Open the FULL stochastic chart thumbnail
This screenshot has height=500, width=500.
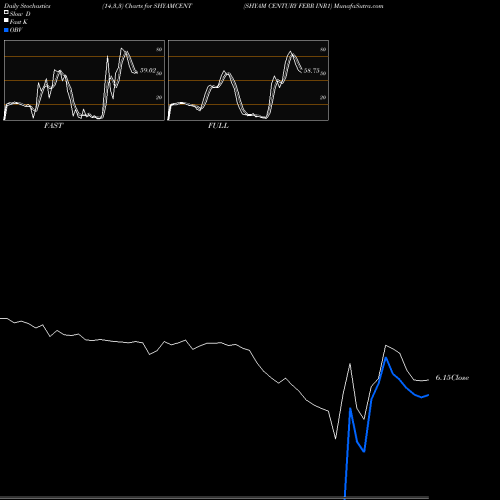point(248,80)
